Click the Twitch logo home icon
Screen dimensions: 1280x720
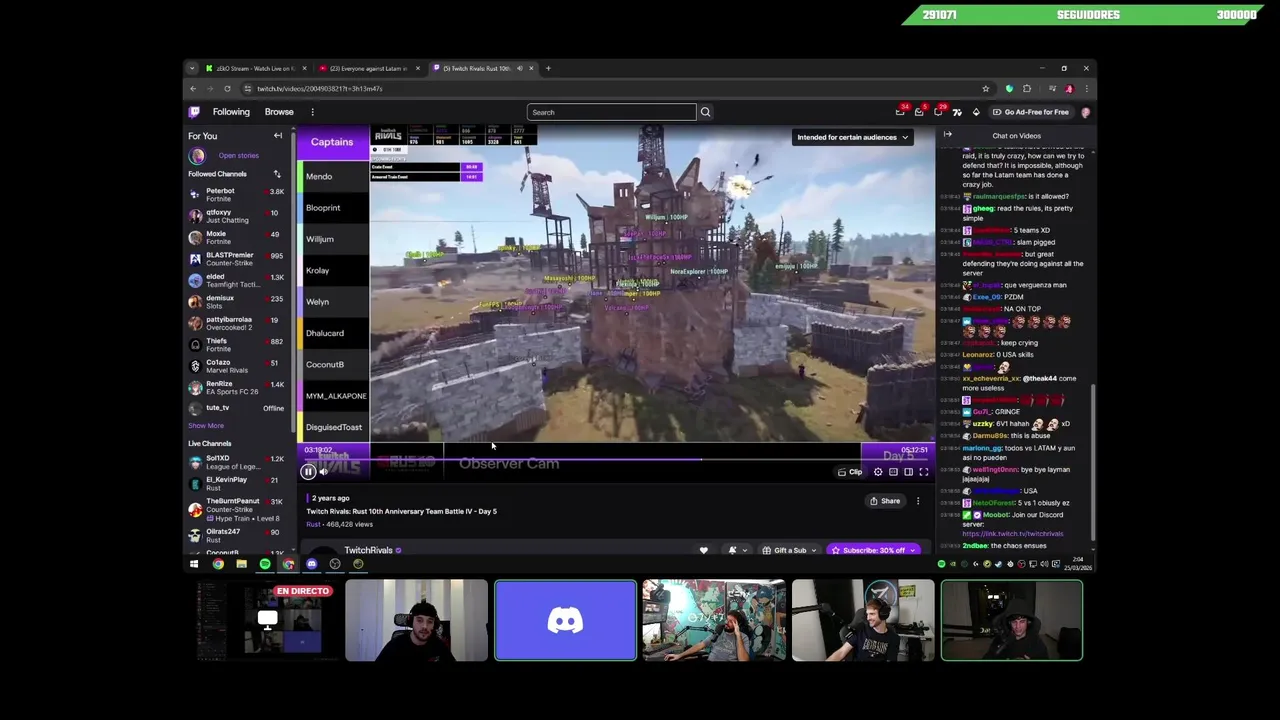194,112
